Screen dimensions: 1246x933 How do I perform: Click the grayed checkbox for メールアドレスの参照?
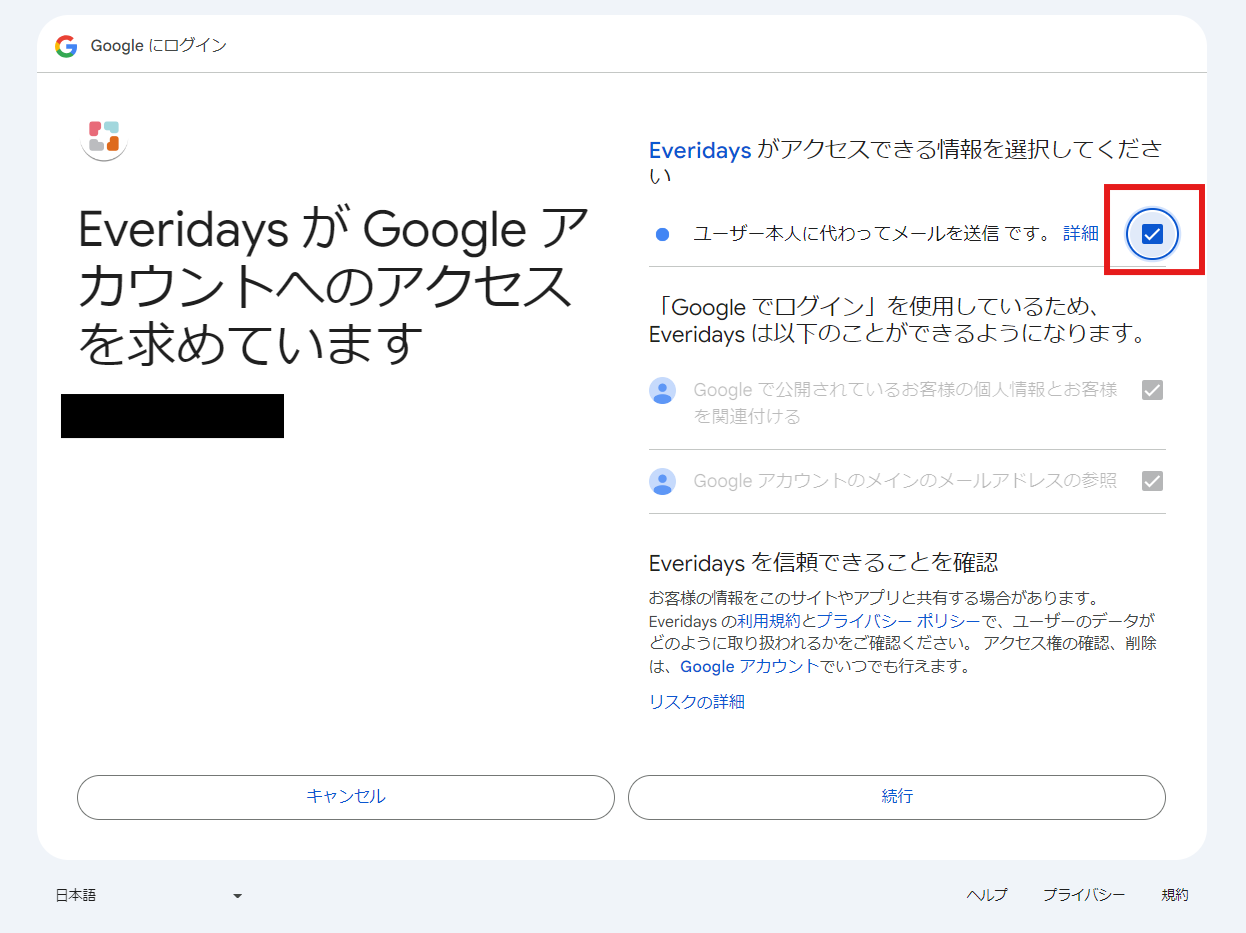click(x=1152, y=481)
